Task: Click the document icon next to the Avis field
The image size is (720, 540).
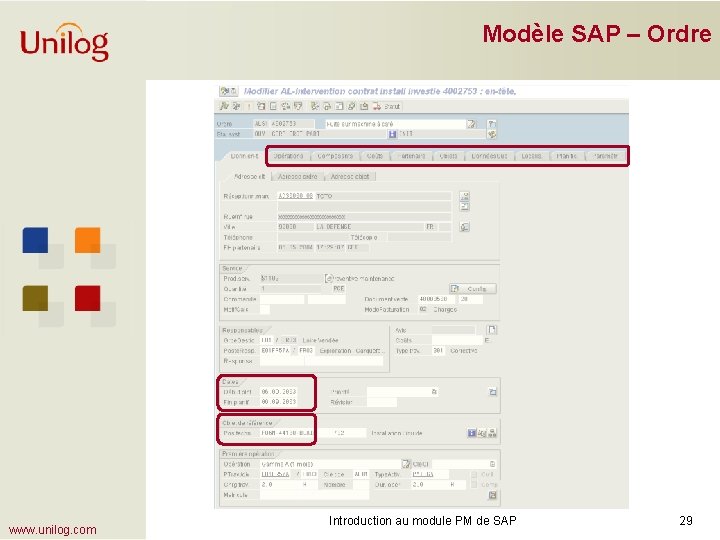Action: [492, 330]
